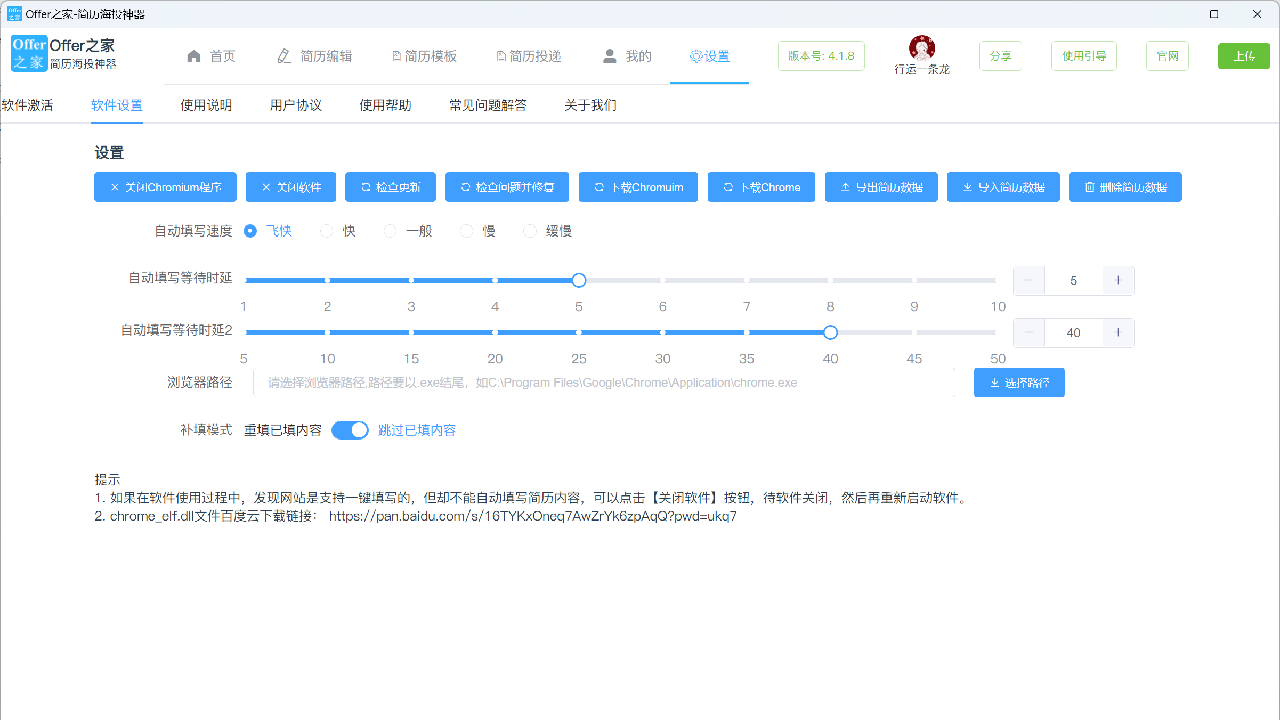This screenshot has height=720, width=1280.
Task: Click the green 上传 button
Action: pyautogui.click(x=1243, y=57)
